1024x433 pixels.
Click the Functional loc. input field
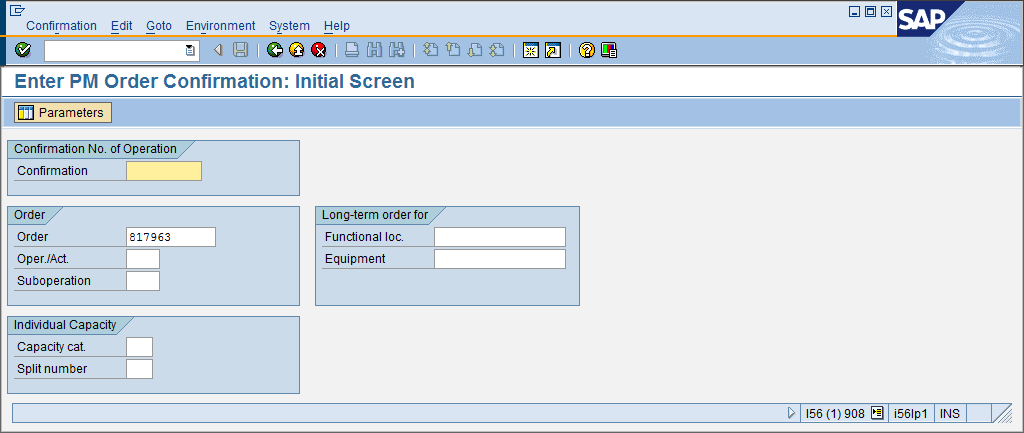tap(500, 237)
